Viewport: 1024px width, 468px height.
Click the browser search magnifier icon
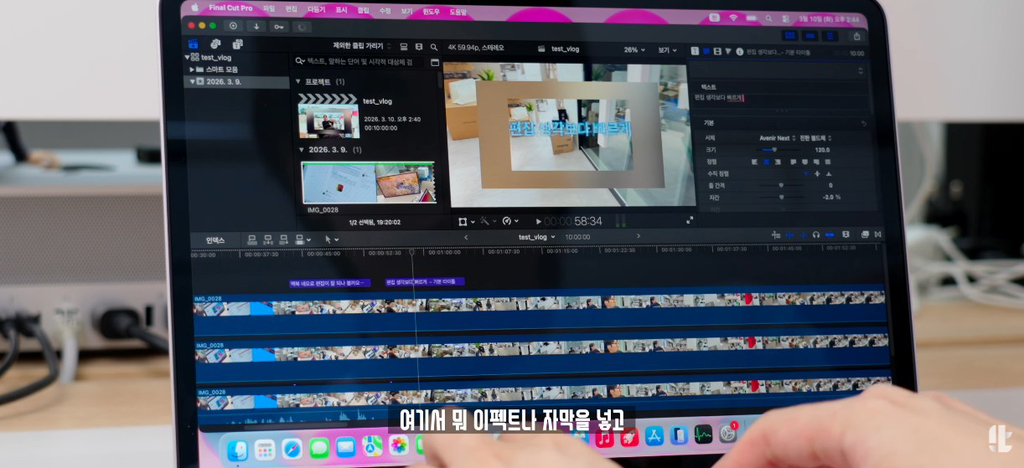[x=434, y=47]
